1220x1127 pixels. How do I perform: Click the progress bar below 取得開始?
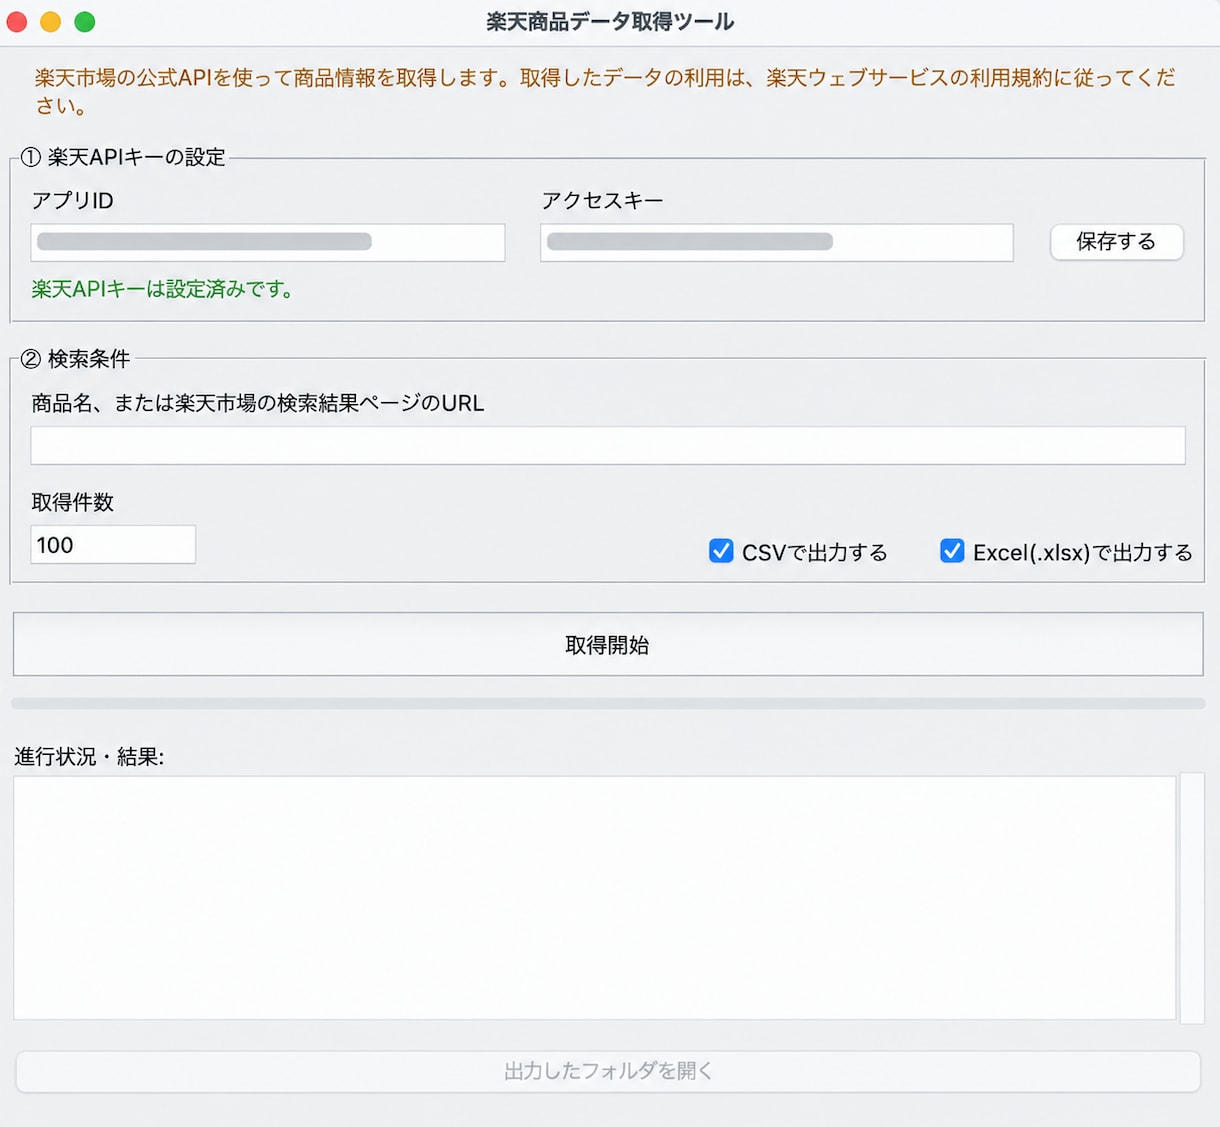click(x=608, y=704)
